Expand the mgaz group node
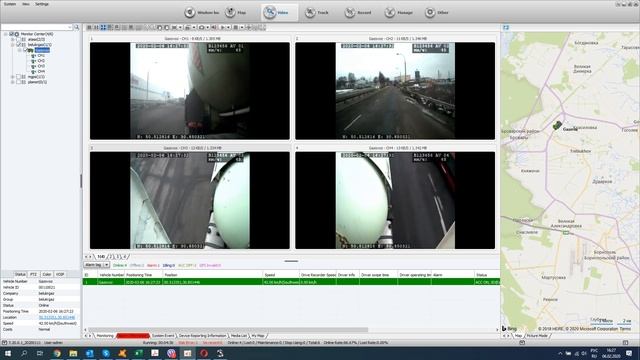This screenshot has height=360, width=640. [x=13, y=77]
